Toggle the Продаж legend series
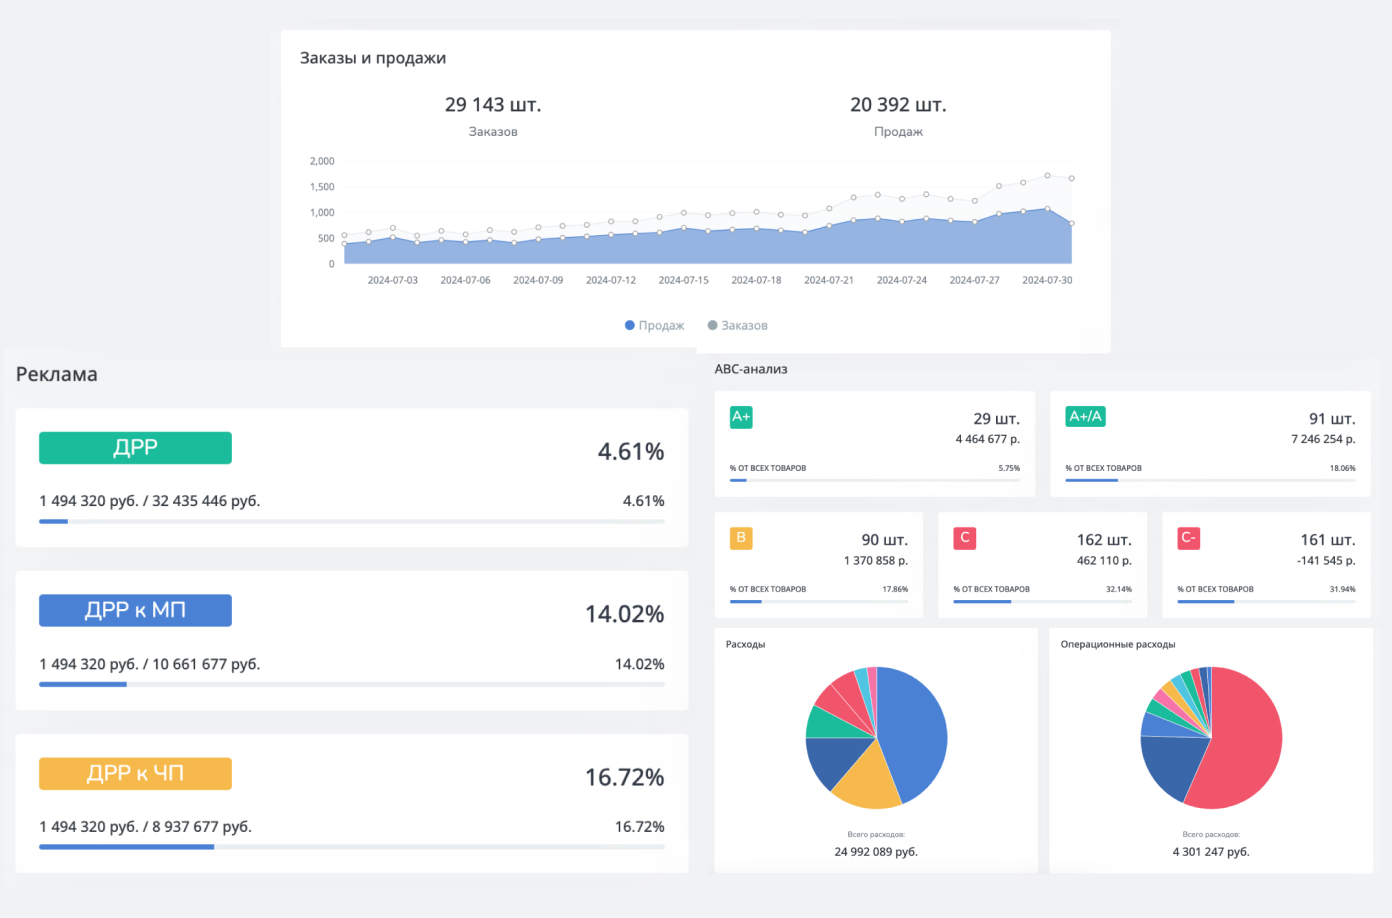 pyautogui.click(x=654, y=325)
